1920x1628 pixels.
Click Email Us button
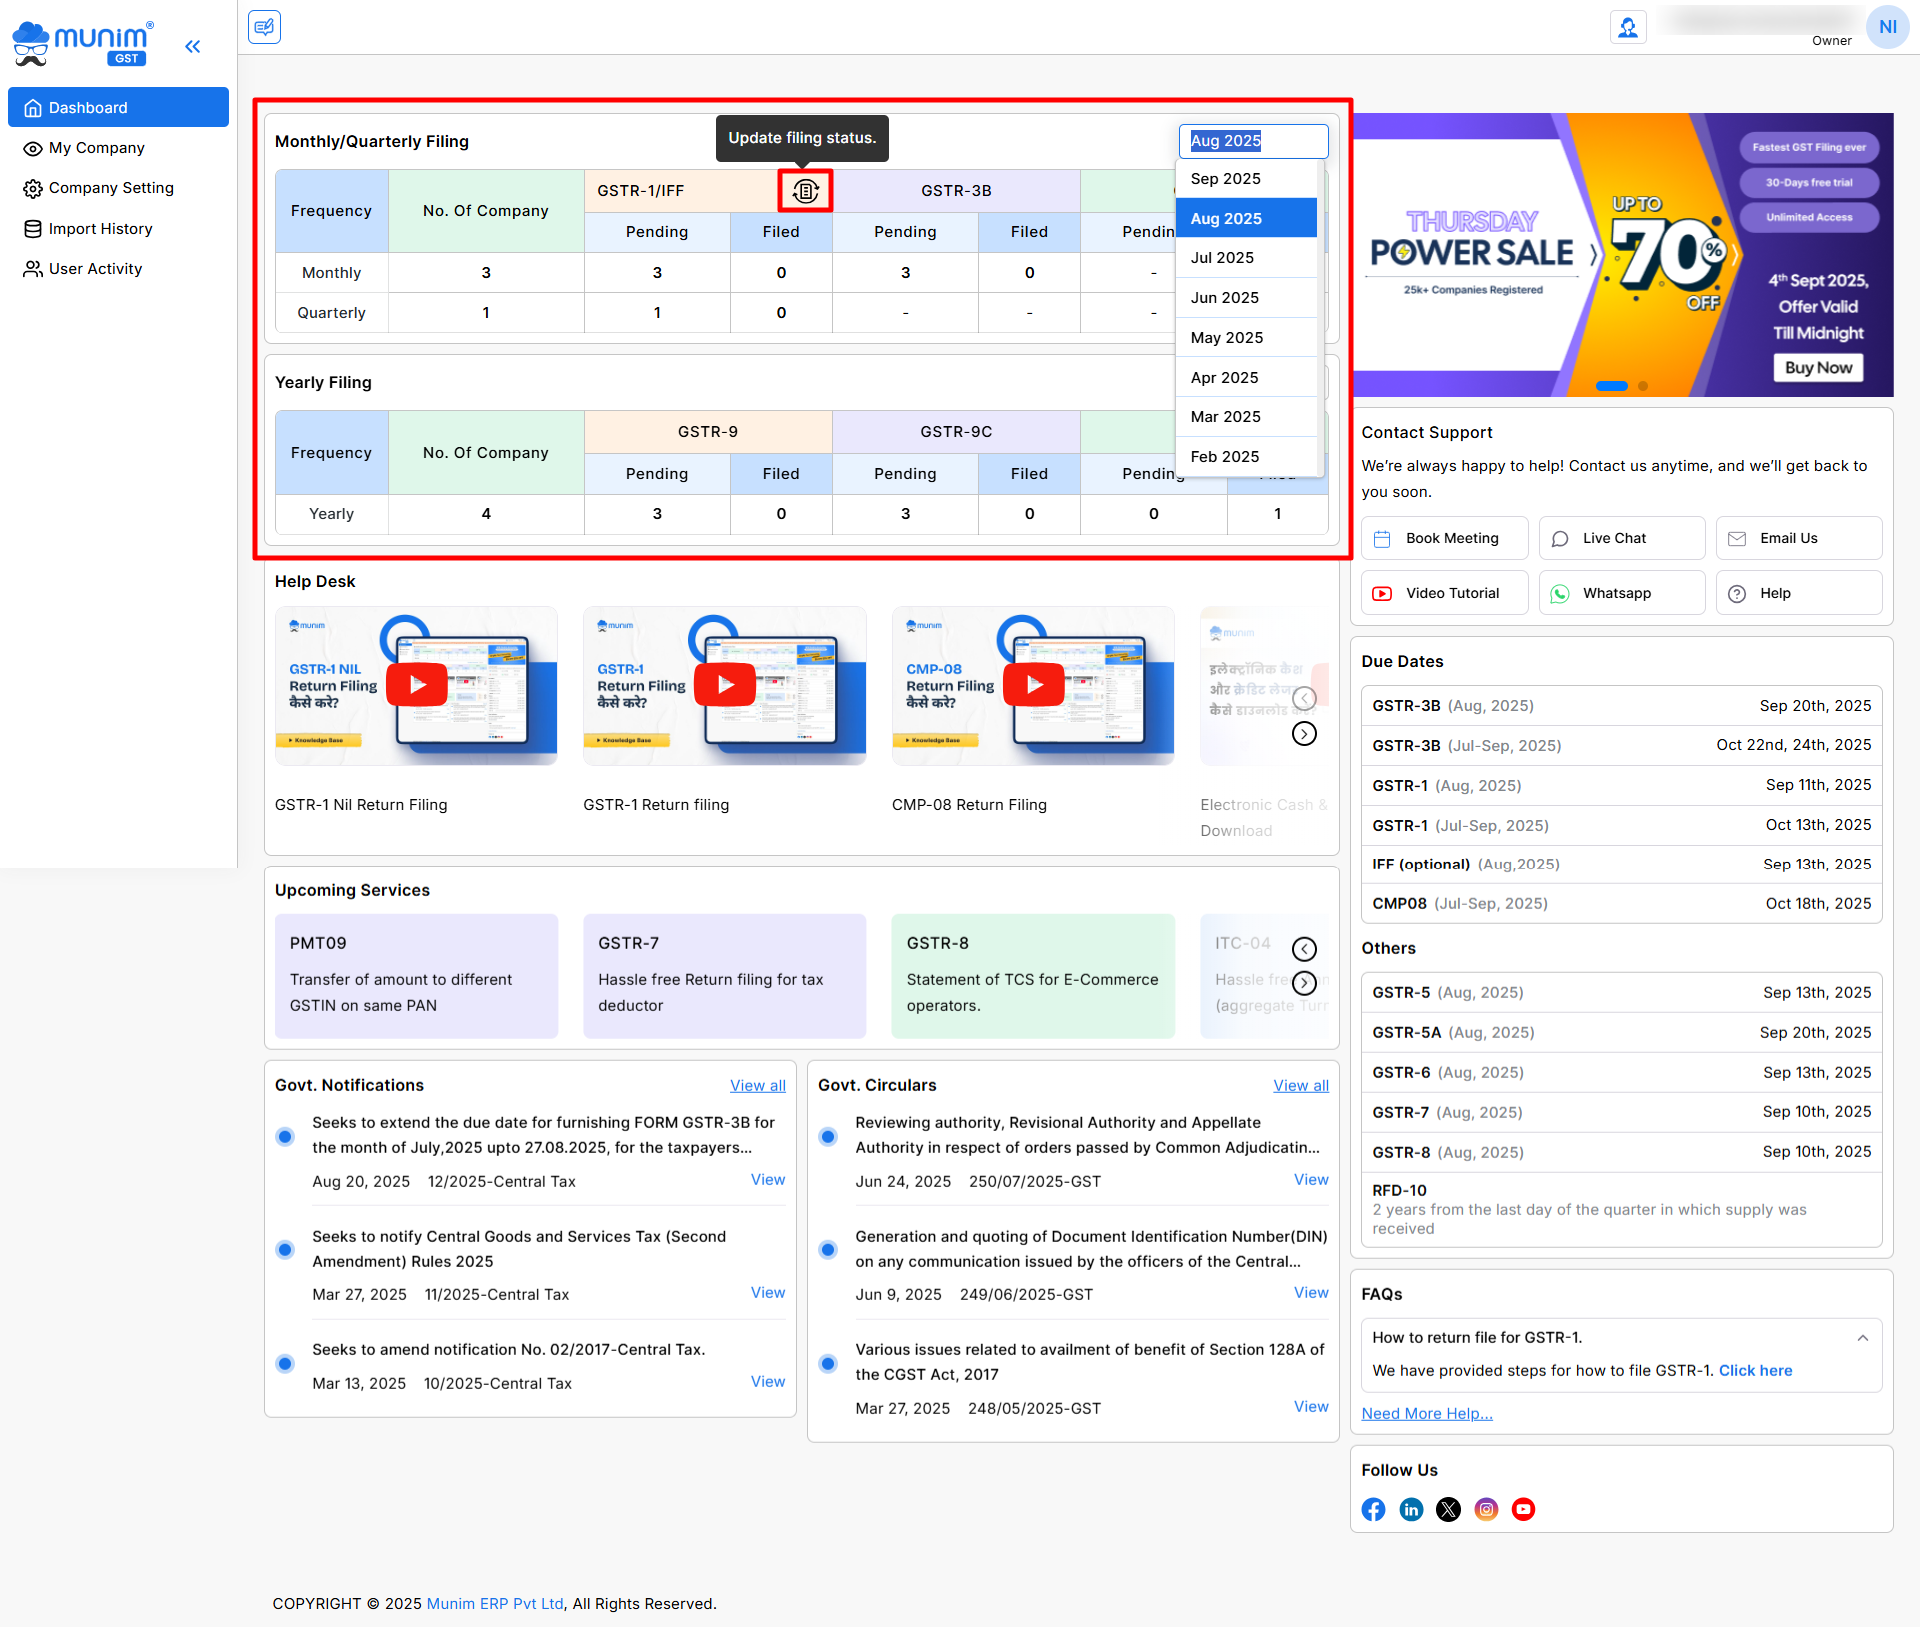(x=1798, y=538)
